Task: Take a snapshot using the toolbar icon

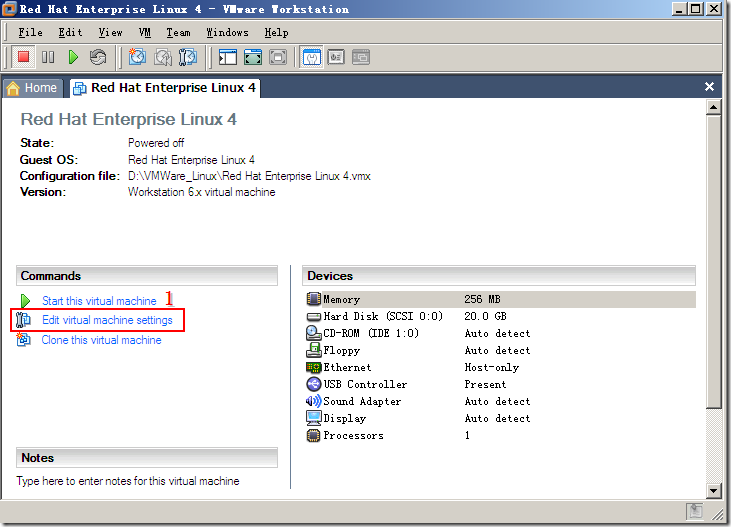Action: click(137, 57)
